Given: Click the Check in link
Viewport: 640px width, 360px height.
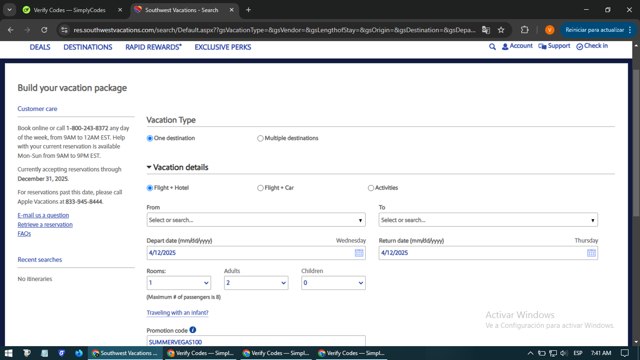Looking at the screenshot, I should 592,46.
